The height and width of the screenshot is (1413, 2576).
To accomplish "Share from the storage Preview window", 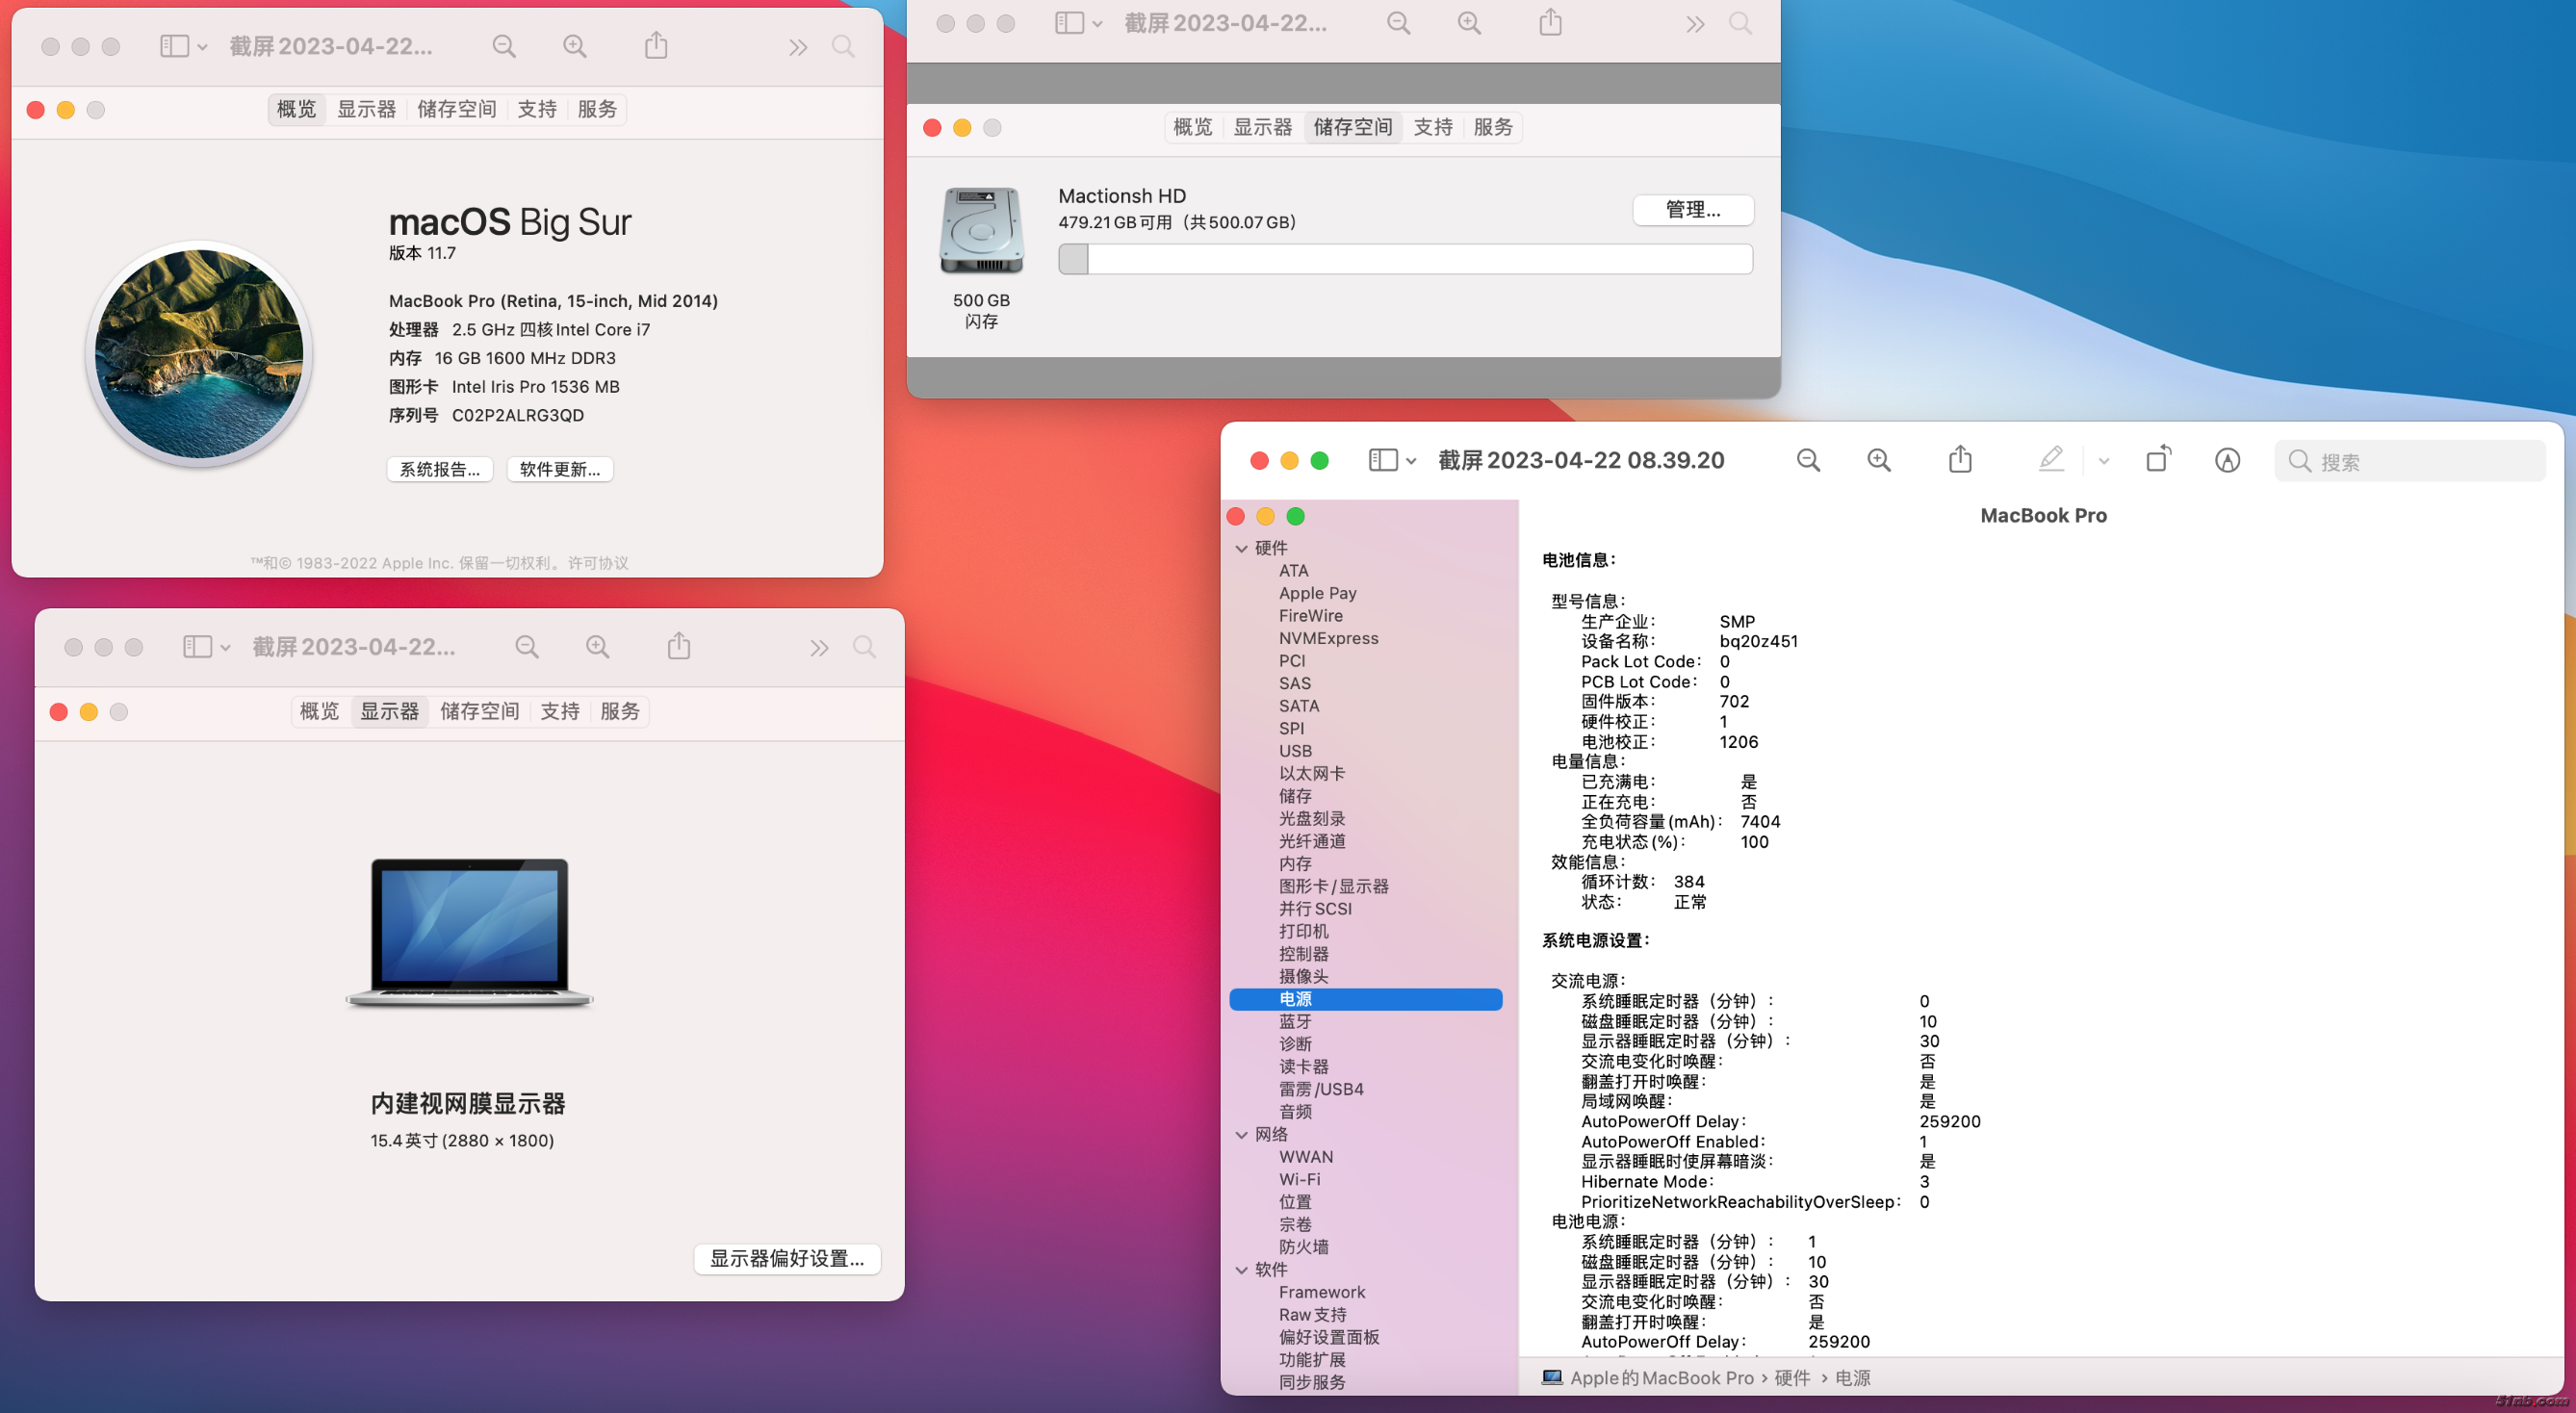I will (1550, 22).
